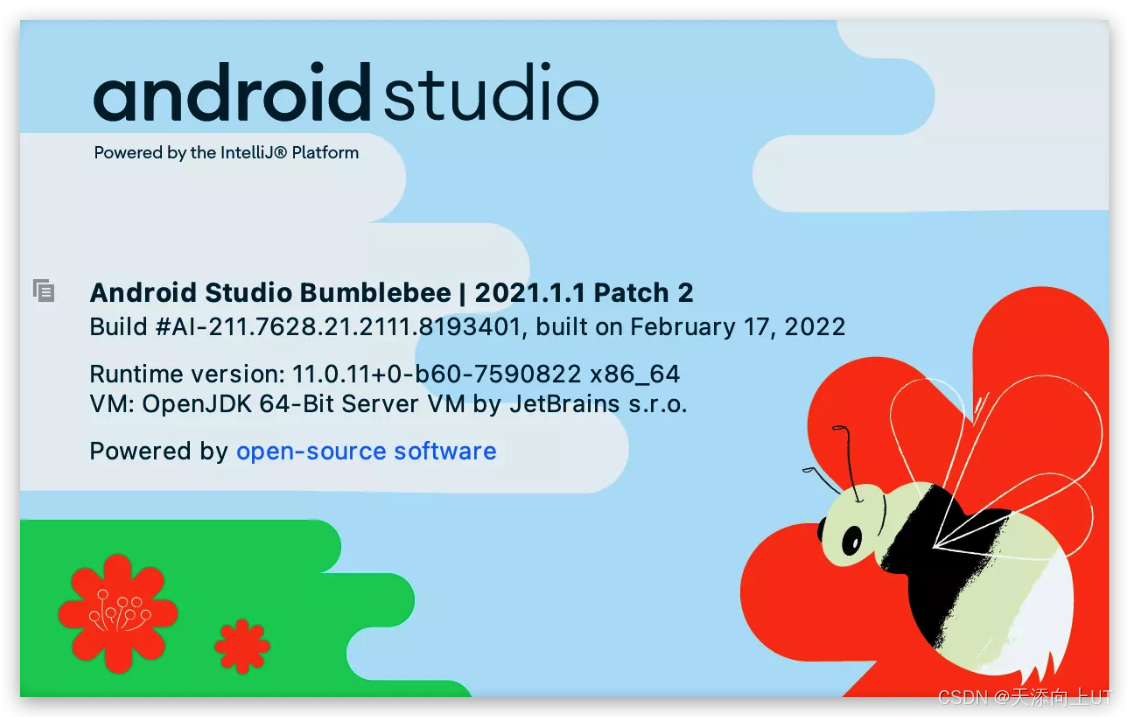Click 'Powered by the IntelliJ® Platform' text
Viewport: 1129px width, 717px height.
coord(226,153)
